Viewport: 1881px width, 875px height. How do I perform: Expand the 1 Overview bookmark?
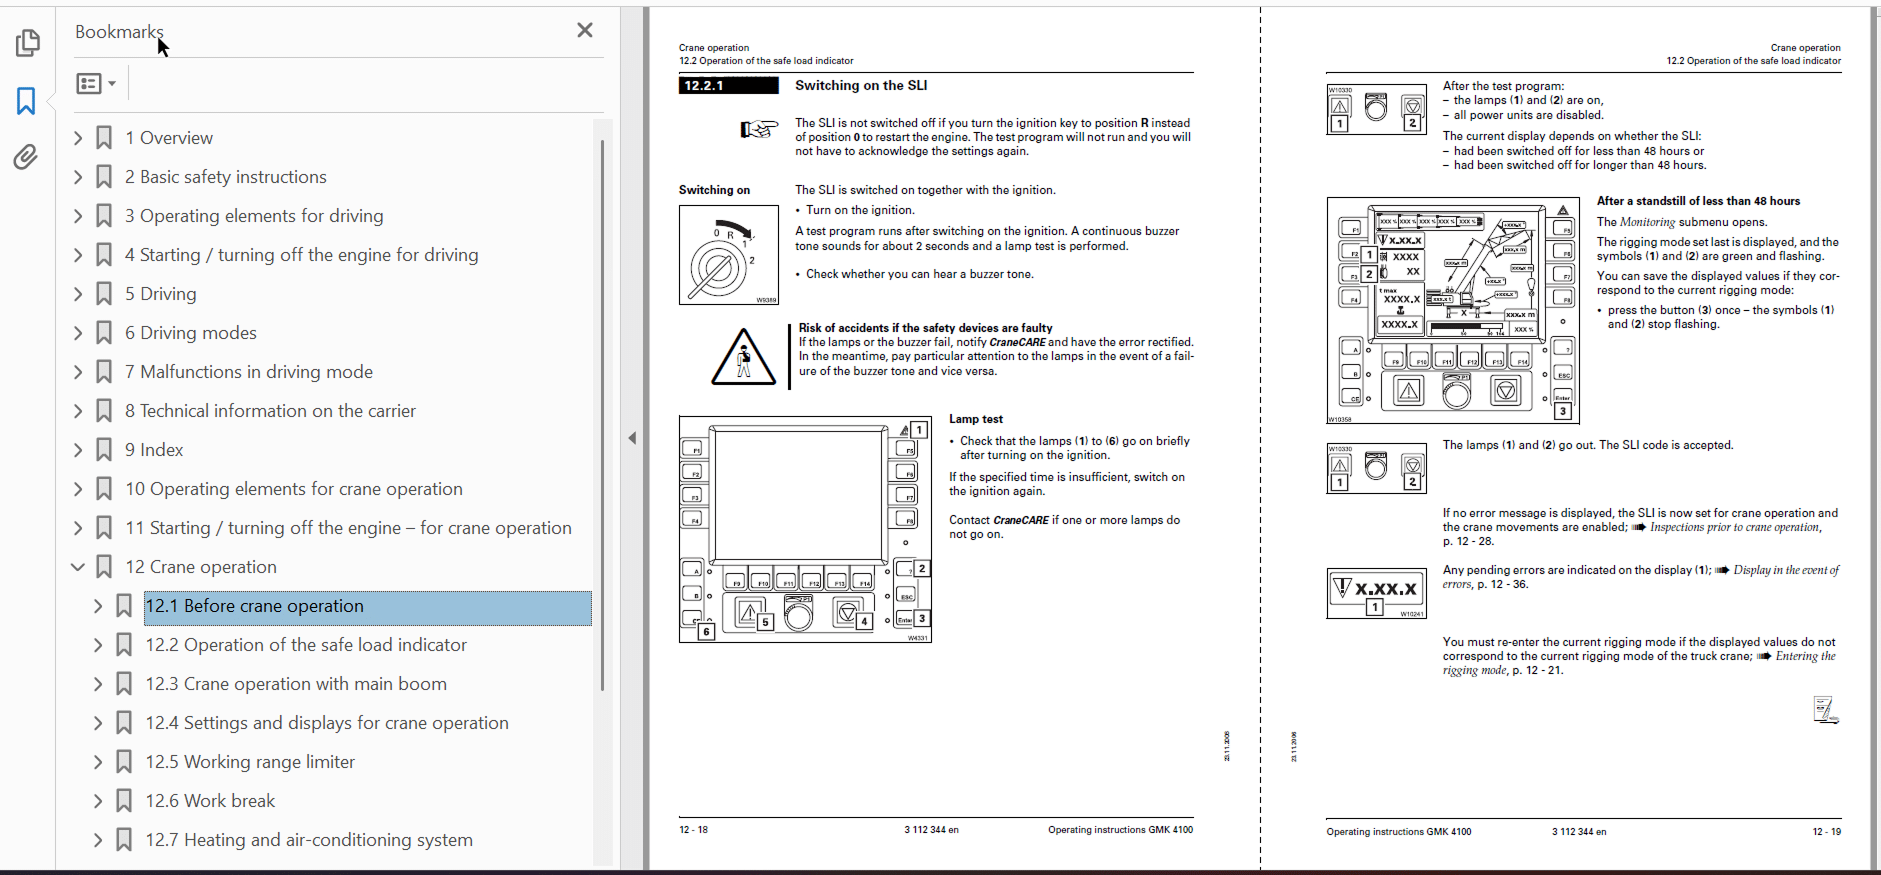click(78, 138)
